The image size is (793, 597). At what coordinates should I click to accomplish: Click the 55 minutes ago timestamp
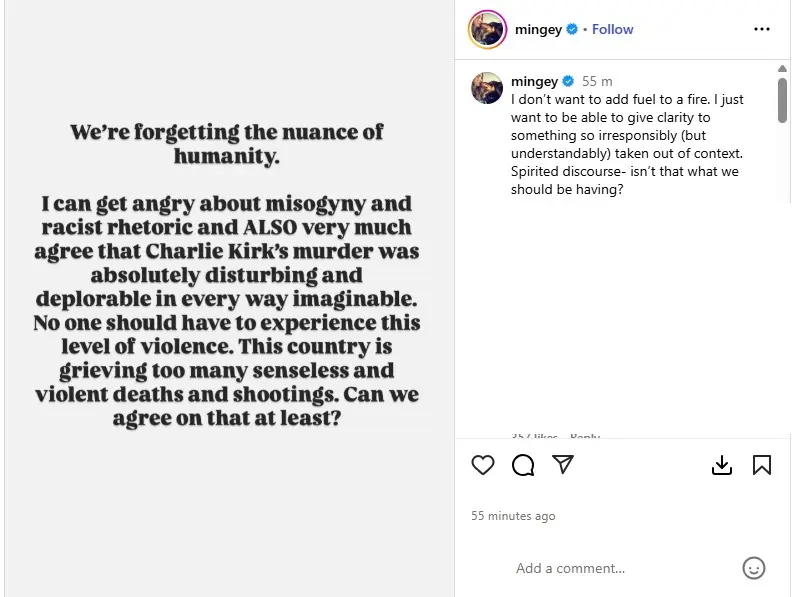(x=513, y=516)
